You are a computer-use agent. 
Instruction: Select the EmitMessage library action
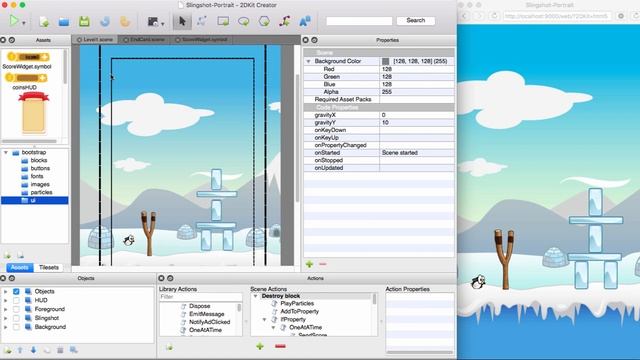click(207, 314)
